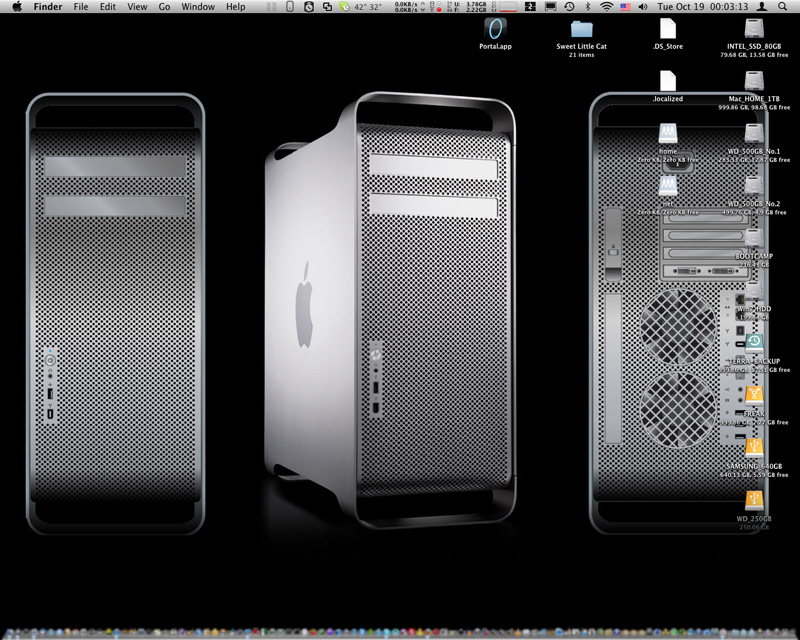Open the Go menu
Image resolution: width=800 pixels, height=640 pixels.
[x=164, y=7]
